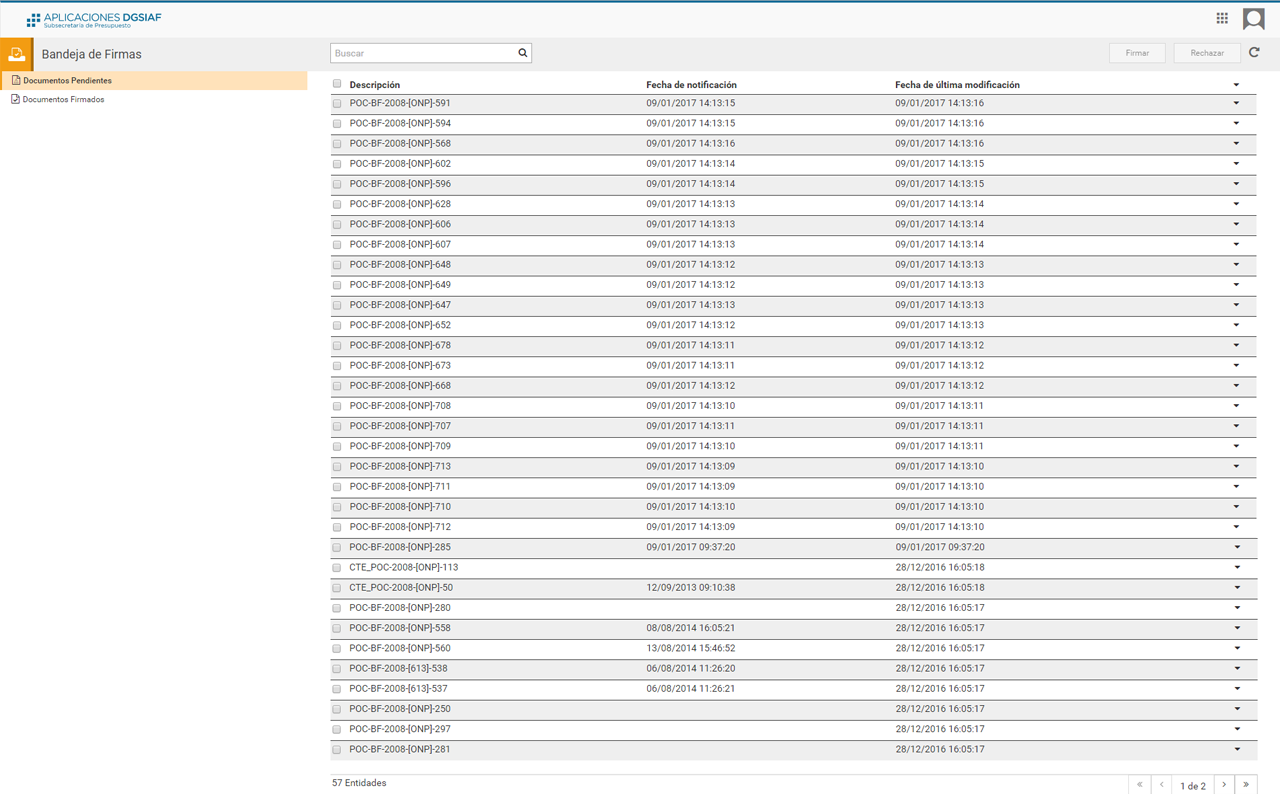
Task: Jump to last page double arrow
Action: coord(1246,785)
